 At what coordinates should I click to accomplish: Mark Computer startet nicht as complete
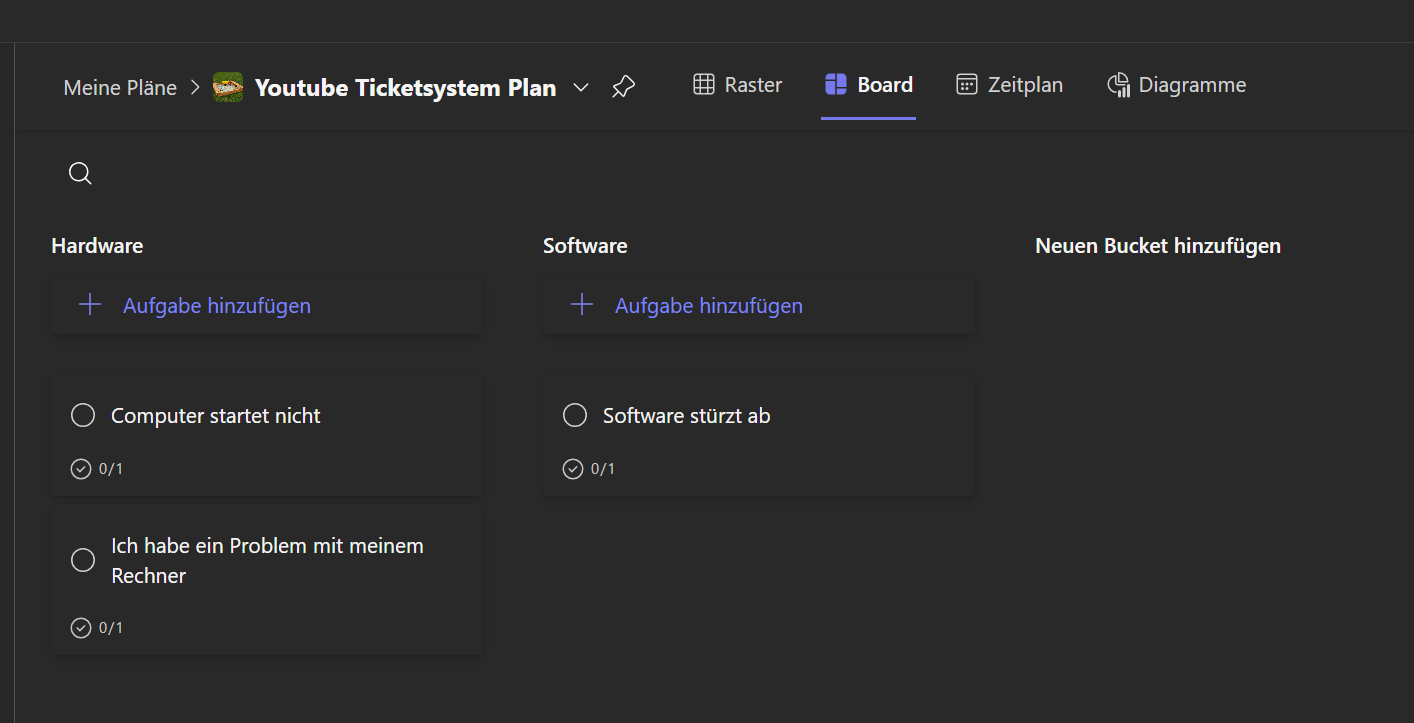click(x=83, y=415)
